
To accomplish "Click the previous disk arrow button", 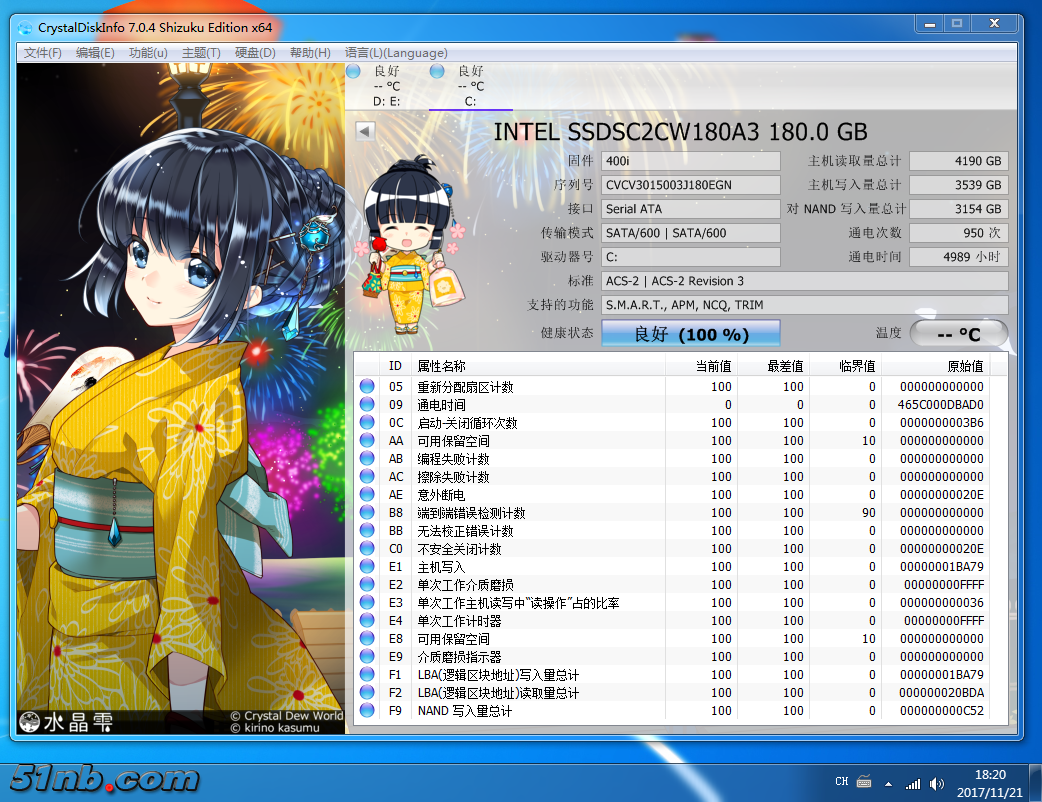I will 365,131.
